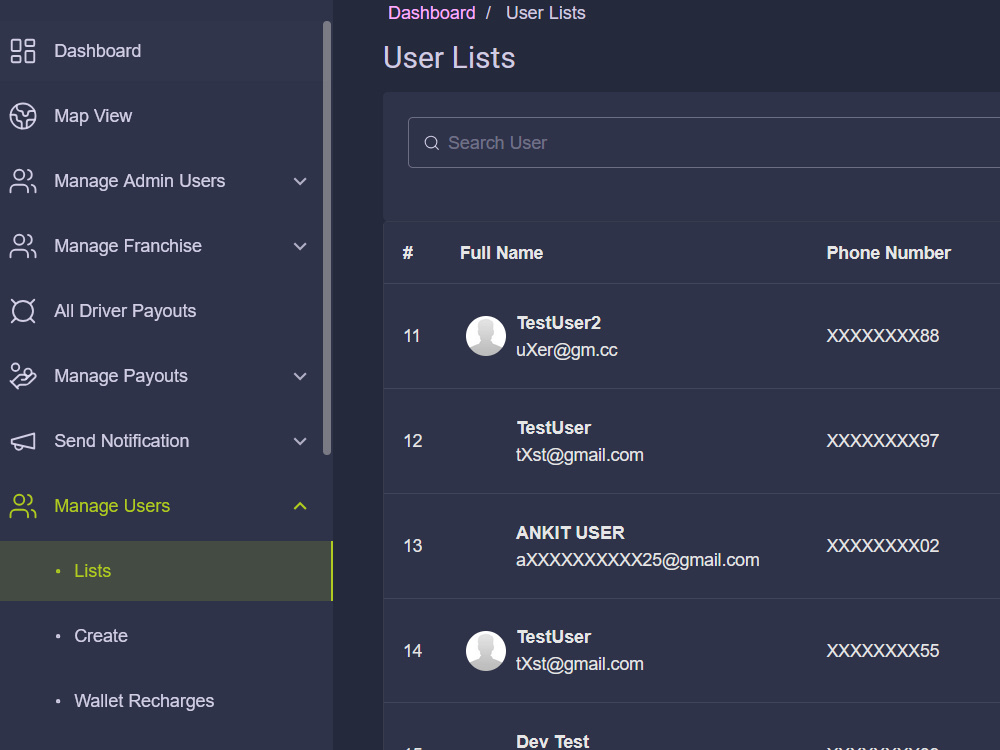1000x750 pixels.
Task: Click the Send Notification megaphone icon
Action: point(23,441)
